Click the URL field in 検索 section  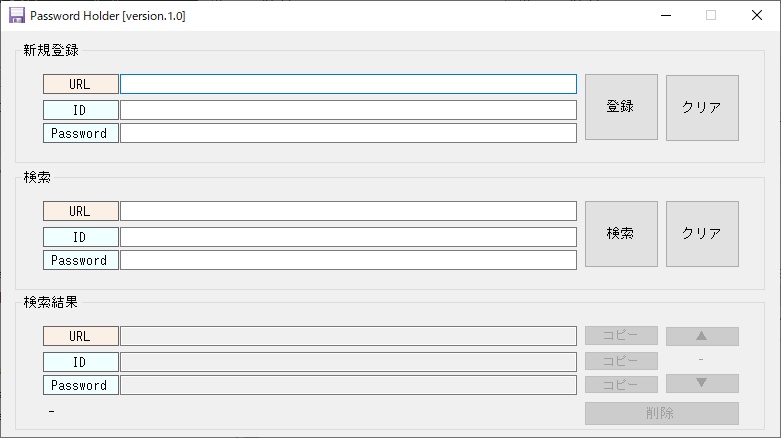[x=348, y=211]
